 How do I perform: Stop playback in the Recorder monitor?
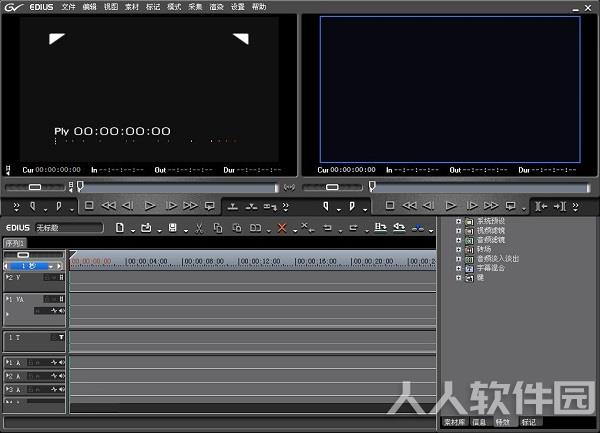(x=390, y=206)
